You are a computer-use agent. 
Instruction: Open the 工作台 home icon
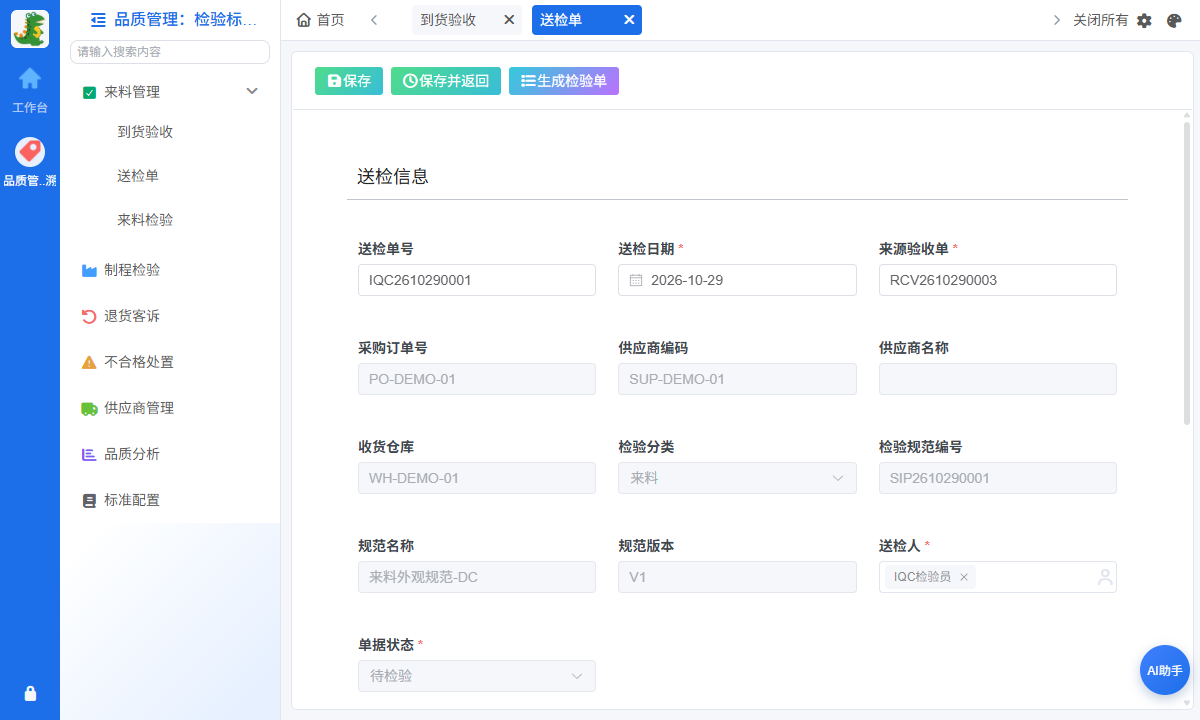point(30,77)
